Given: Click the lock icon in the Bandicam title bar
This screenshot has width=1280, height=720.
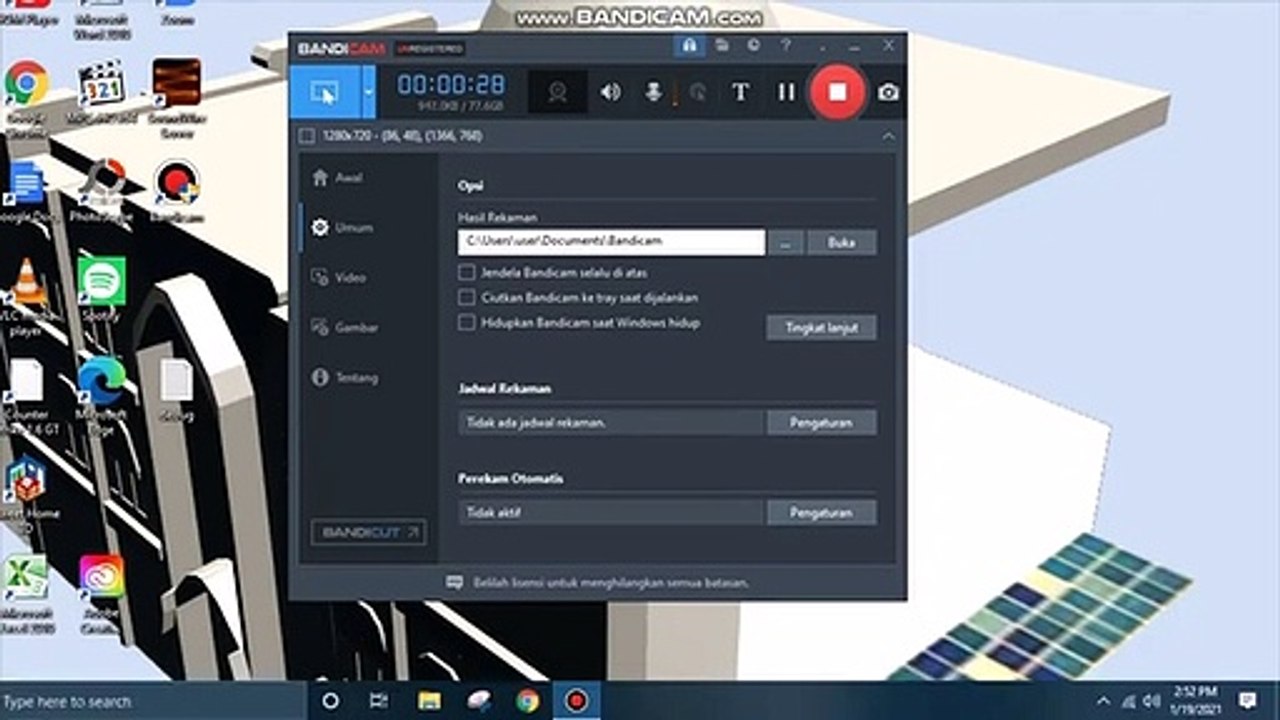Looking at the screenshot, I should [x=689, y=46].
